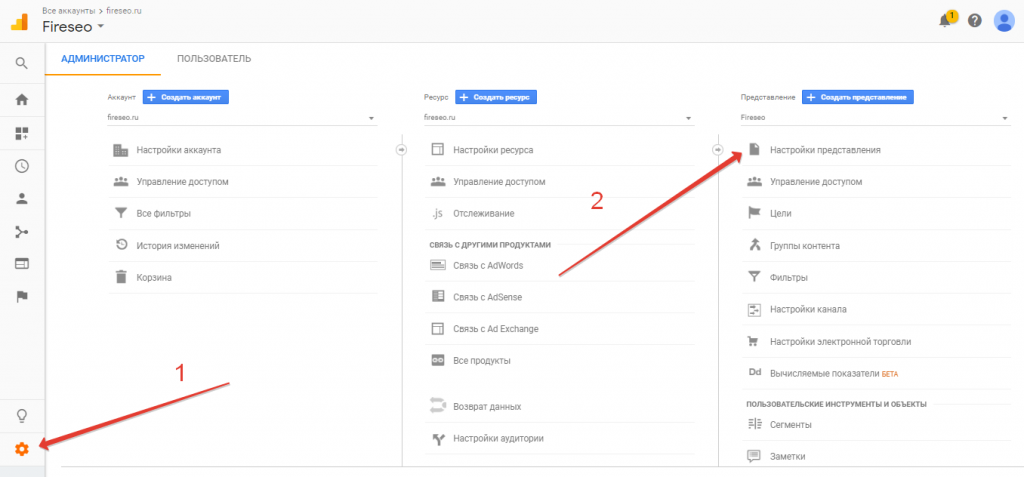Open Real-time reports clock icon
Viewport: 1024px width, 477px height.
[x=21, y=166]
